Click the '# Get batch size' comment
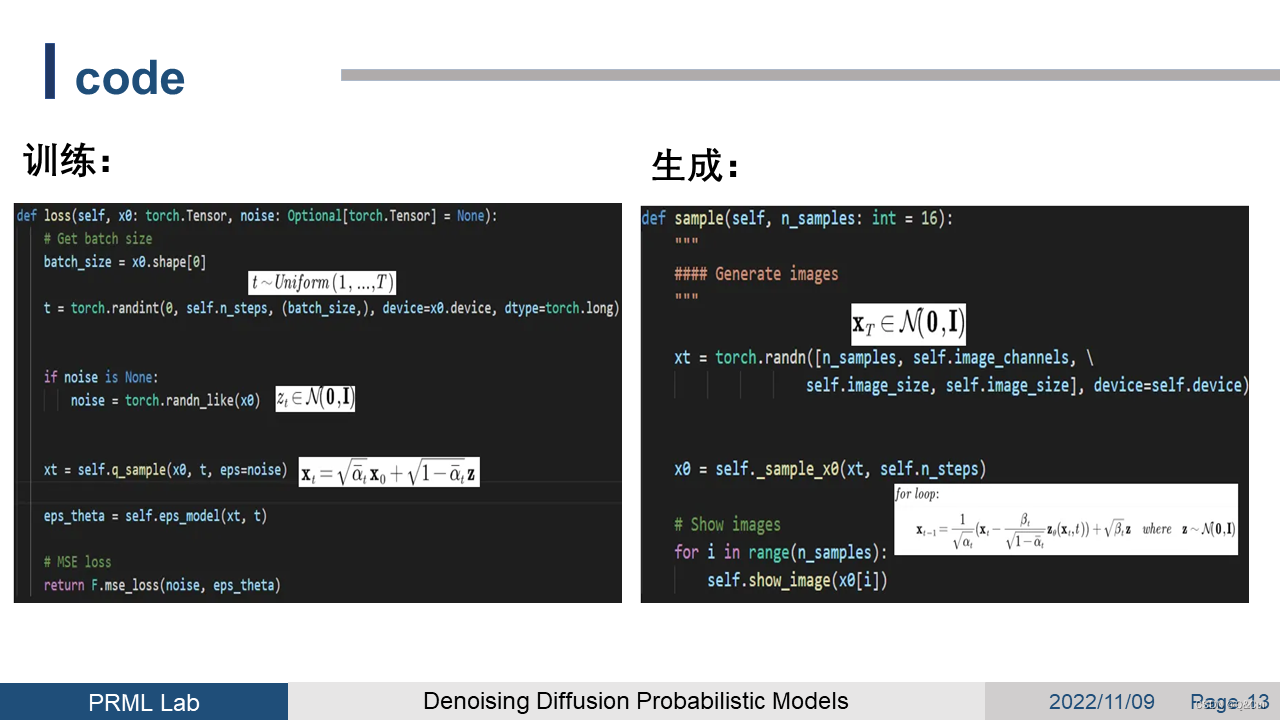 pos(98,239)
